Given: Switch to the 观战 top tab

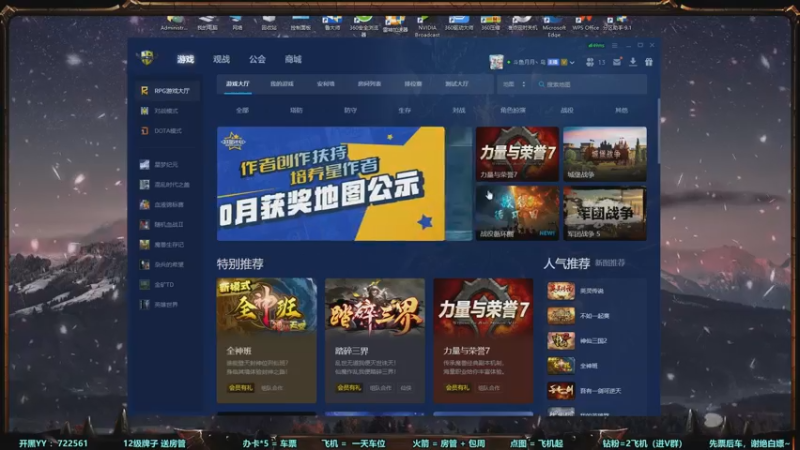Looking at the screenshot, I should pyautogui.click(x=221, y=59).
